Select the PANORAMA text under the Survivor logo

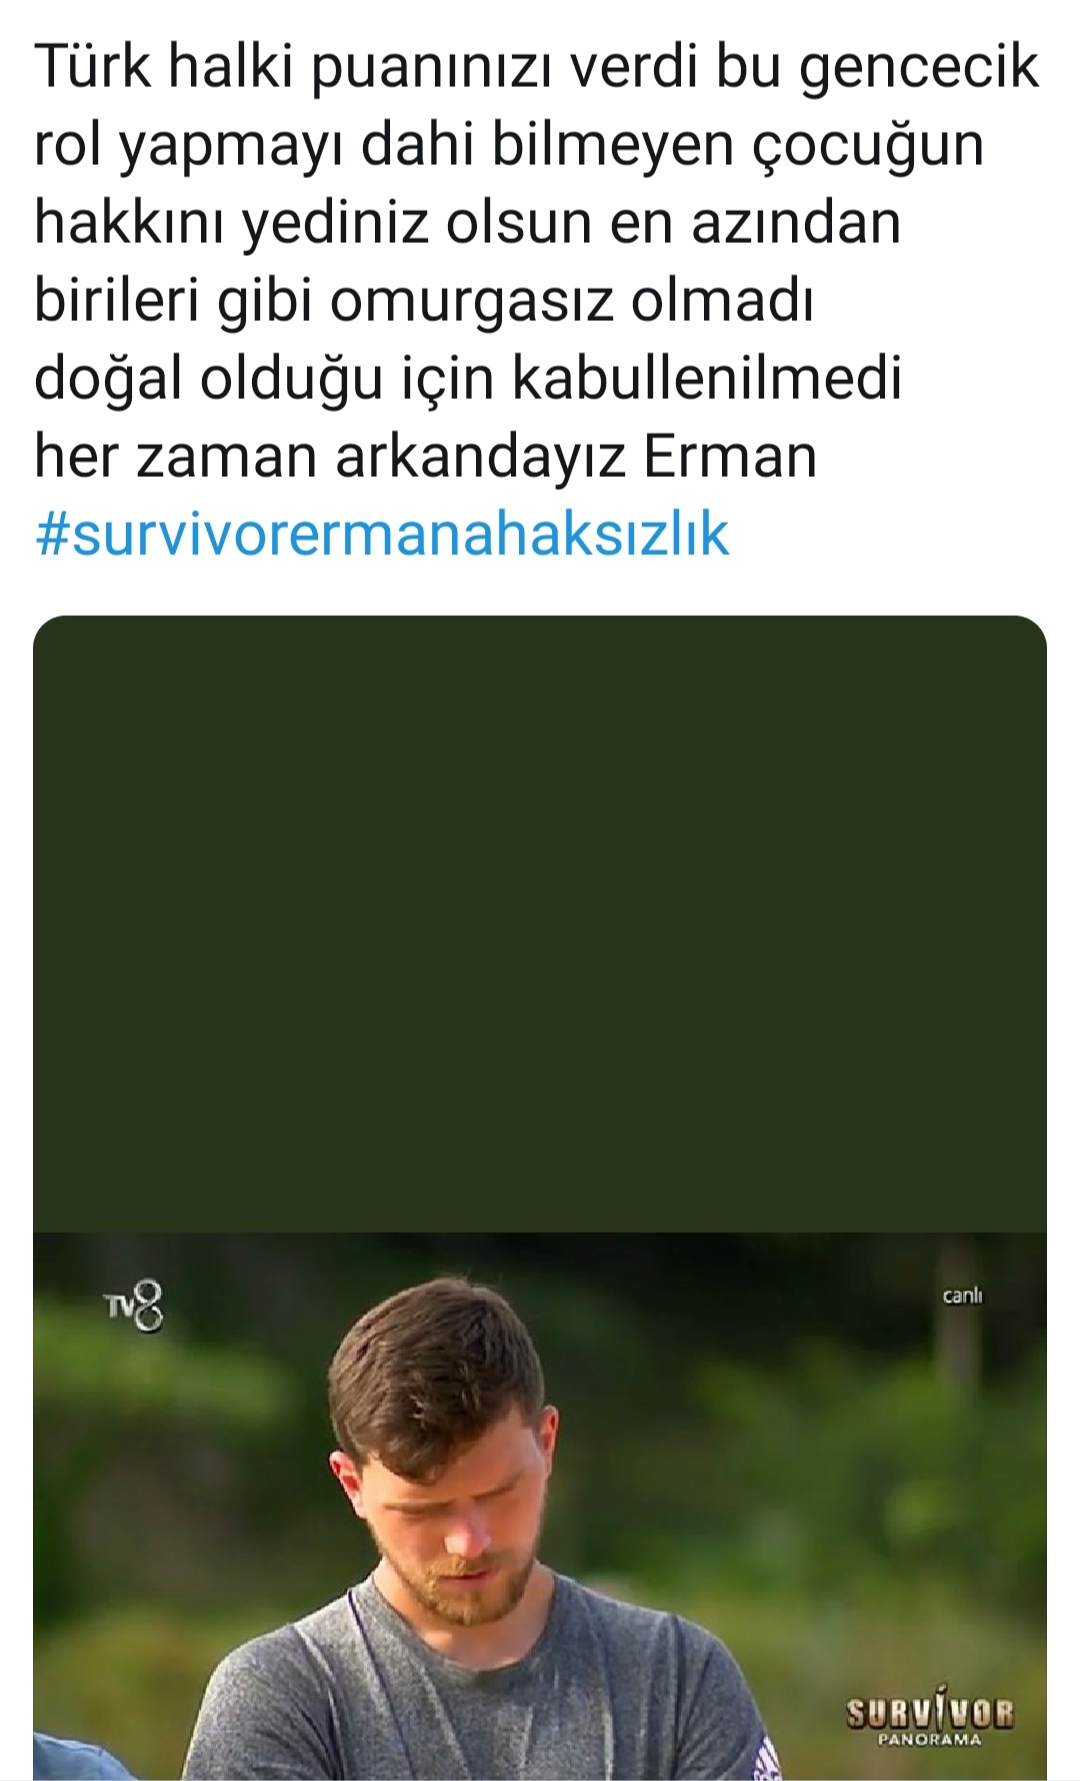(929, 1740)
